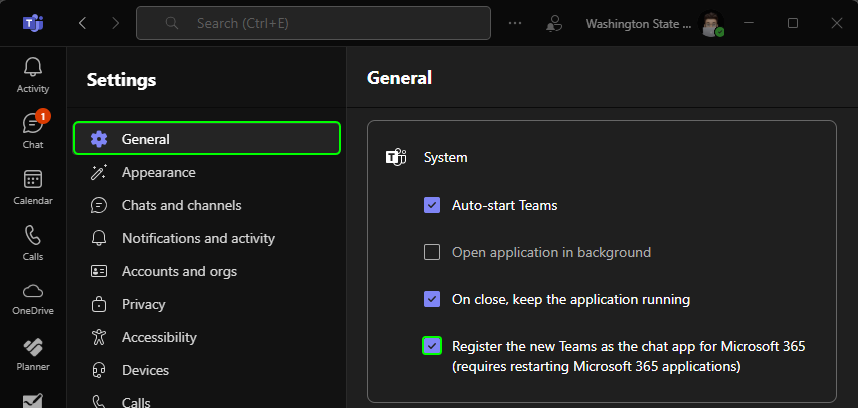Click the Notifications bell icon in settings
This screenshot has width=858, height=408.
(x=99, y=238)
